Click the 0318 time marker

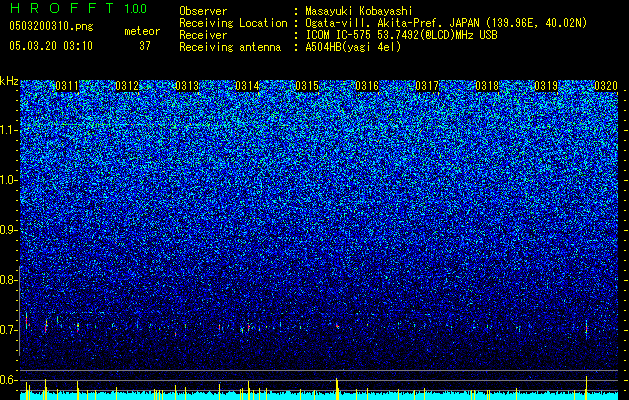click(x=487, y=86)
